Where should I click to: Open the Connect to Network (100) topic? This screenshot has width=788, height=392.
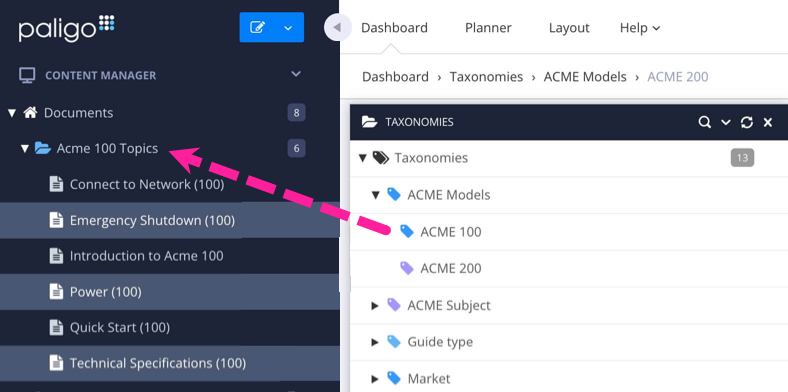tap(147, 184)
